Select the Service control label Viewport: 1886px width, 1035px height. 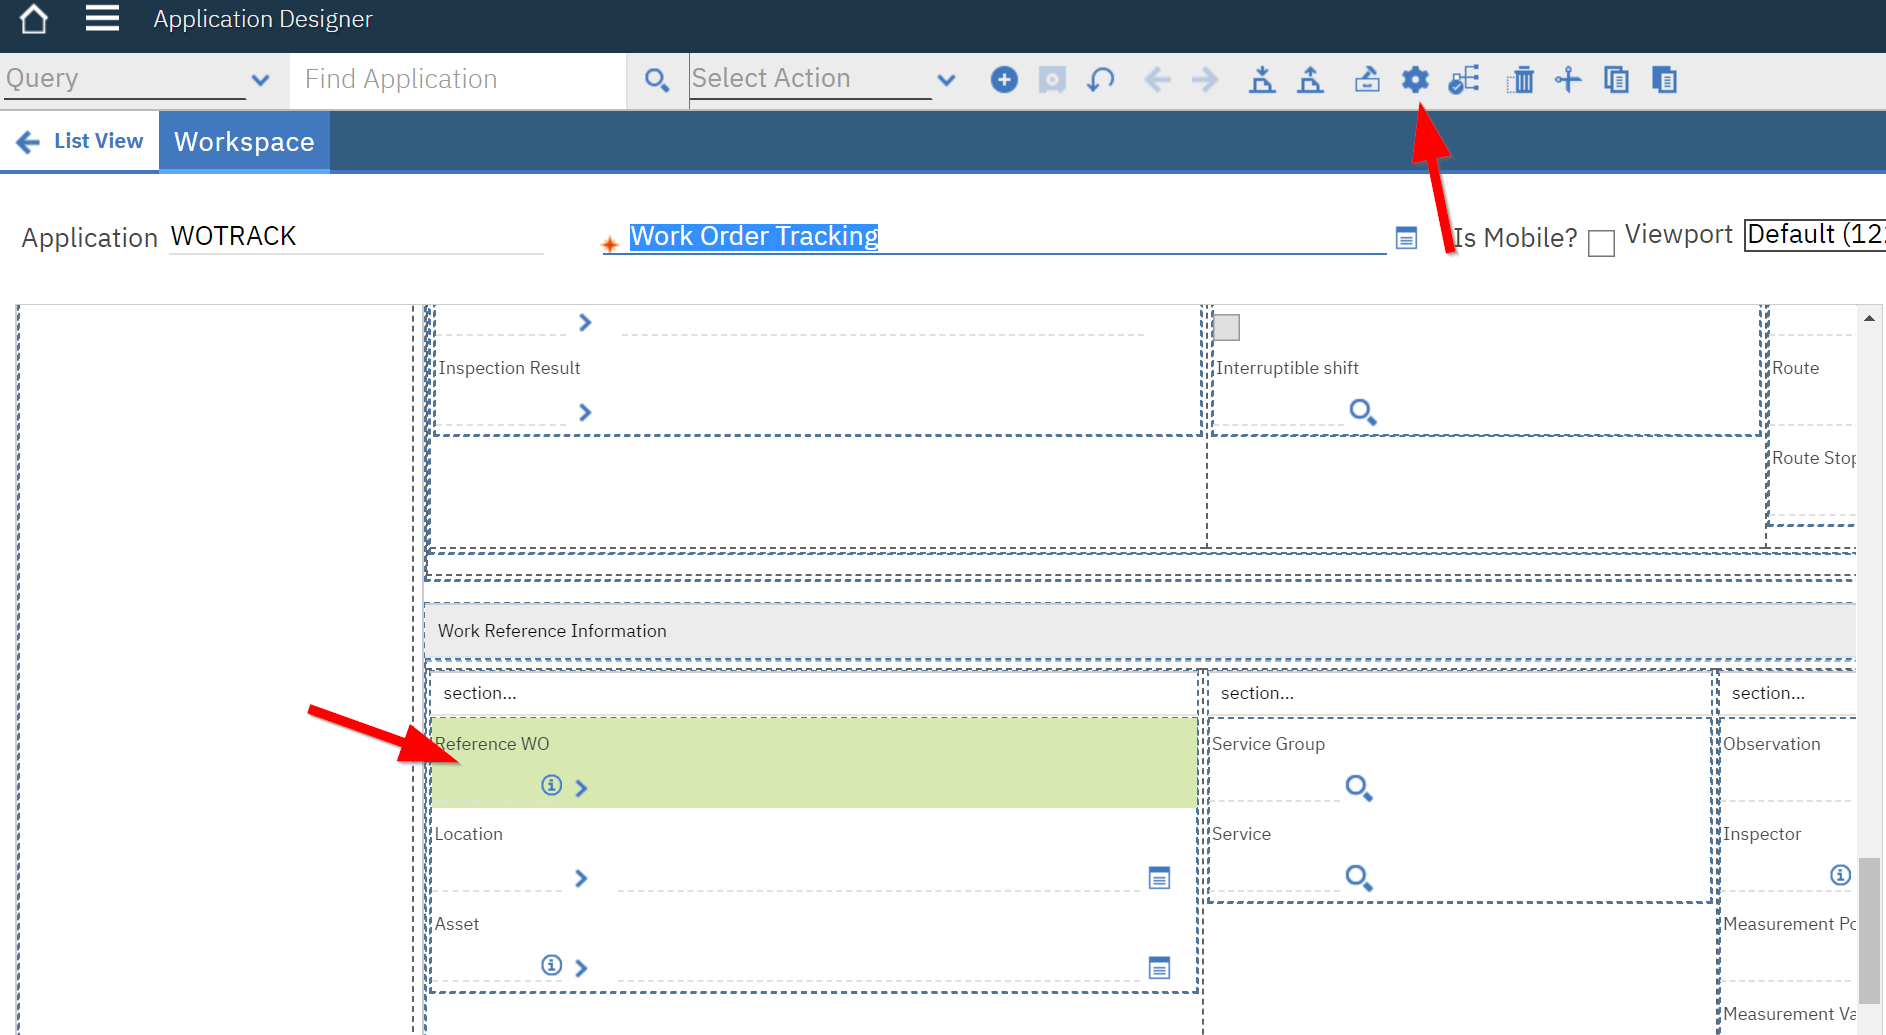[1242, 834]
